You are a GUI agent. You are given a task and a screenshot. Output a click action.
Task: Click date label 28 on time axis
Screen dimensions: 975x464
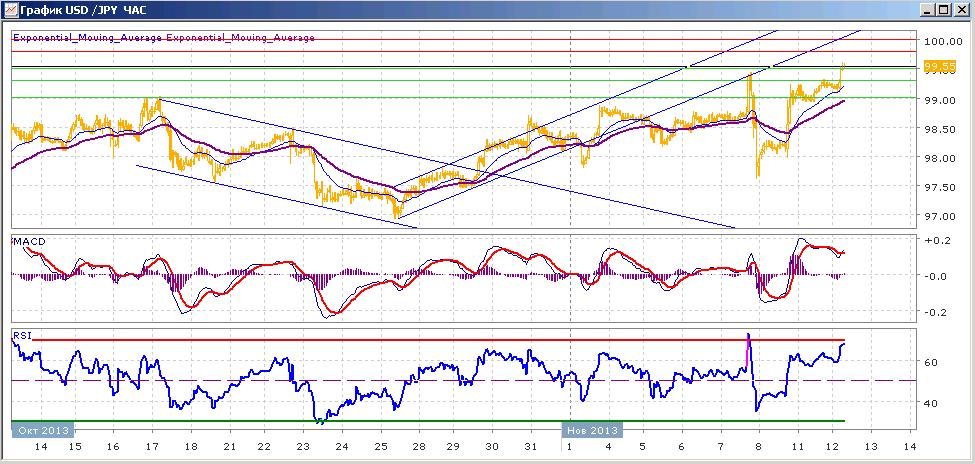tap(418, 447)
